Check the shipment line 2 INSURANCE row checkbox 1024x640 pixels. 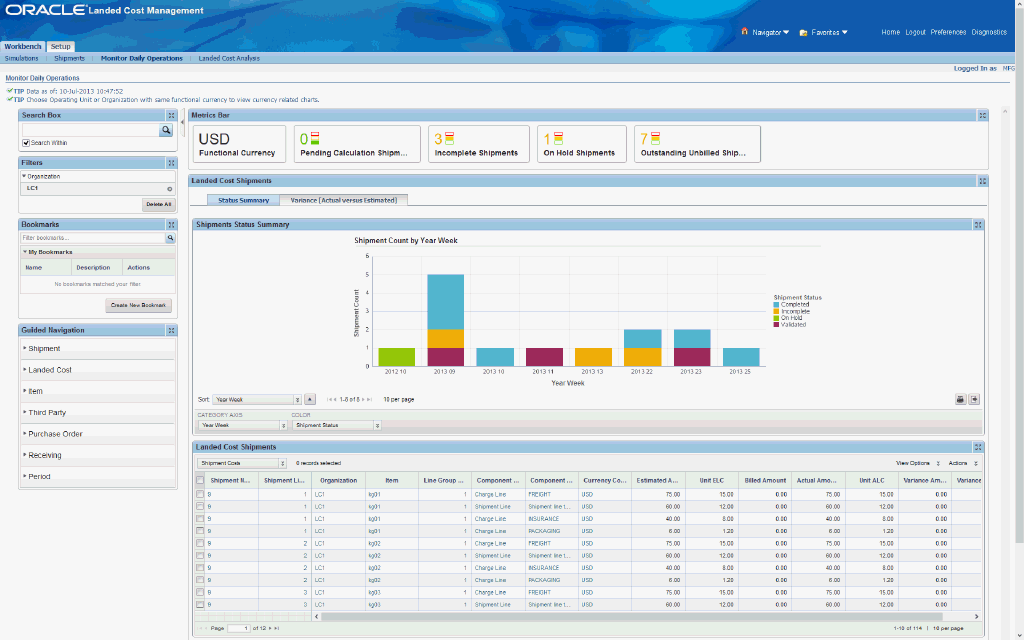(200, 568)
